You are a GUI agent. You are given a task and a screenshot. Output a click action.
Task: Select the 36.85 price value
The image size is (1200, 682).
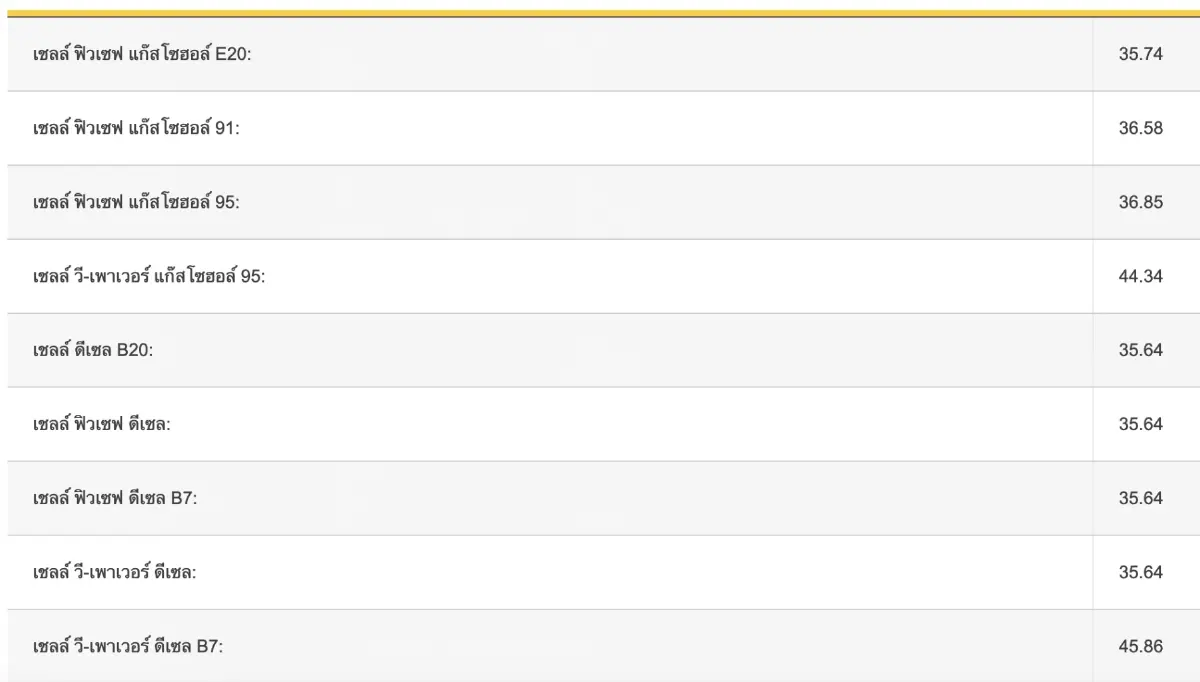[1140, 202]
